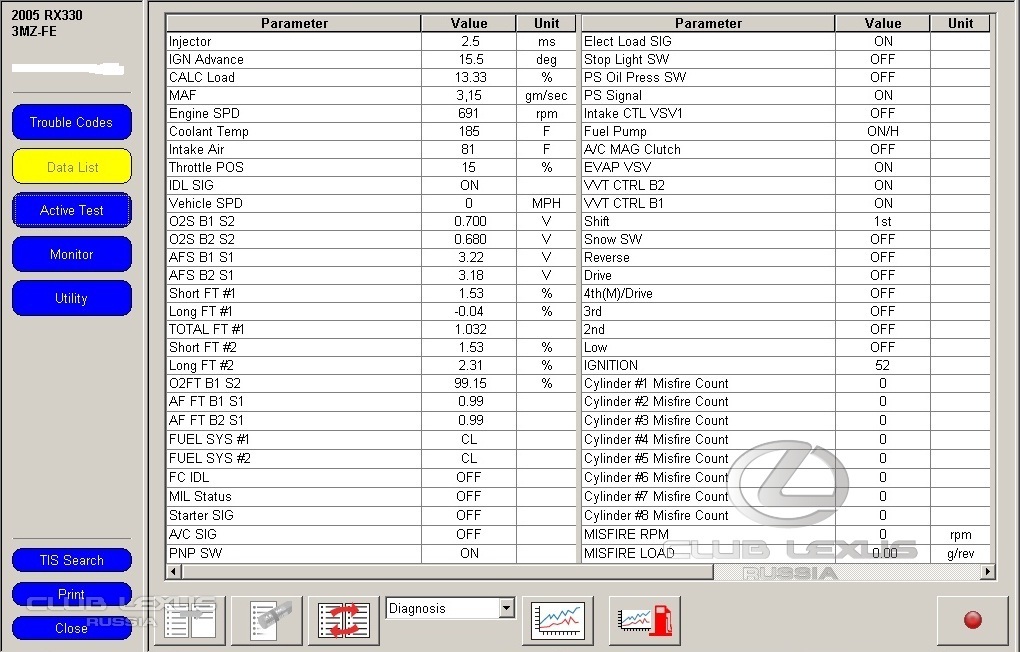The width and height of the screenshot is (1020, 652).
Task: Click the list-to-columns layout icon in bottom toolbar
Action: coord(190,620)
